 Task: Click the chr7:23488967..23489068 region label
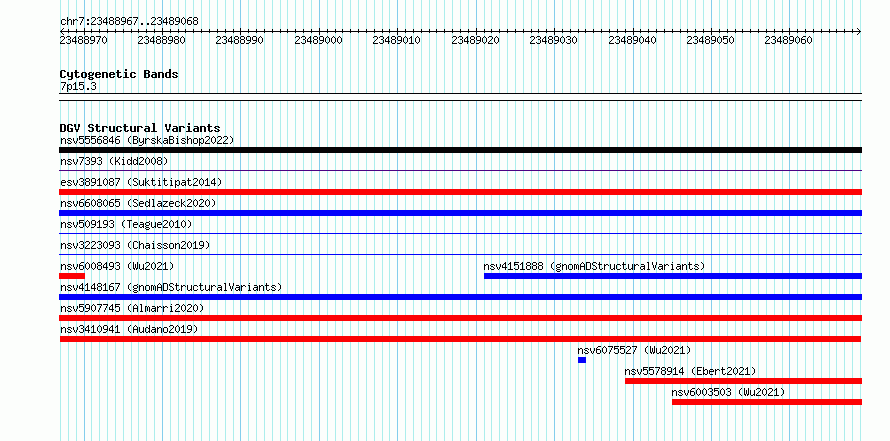pos(129,21)
